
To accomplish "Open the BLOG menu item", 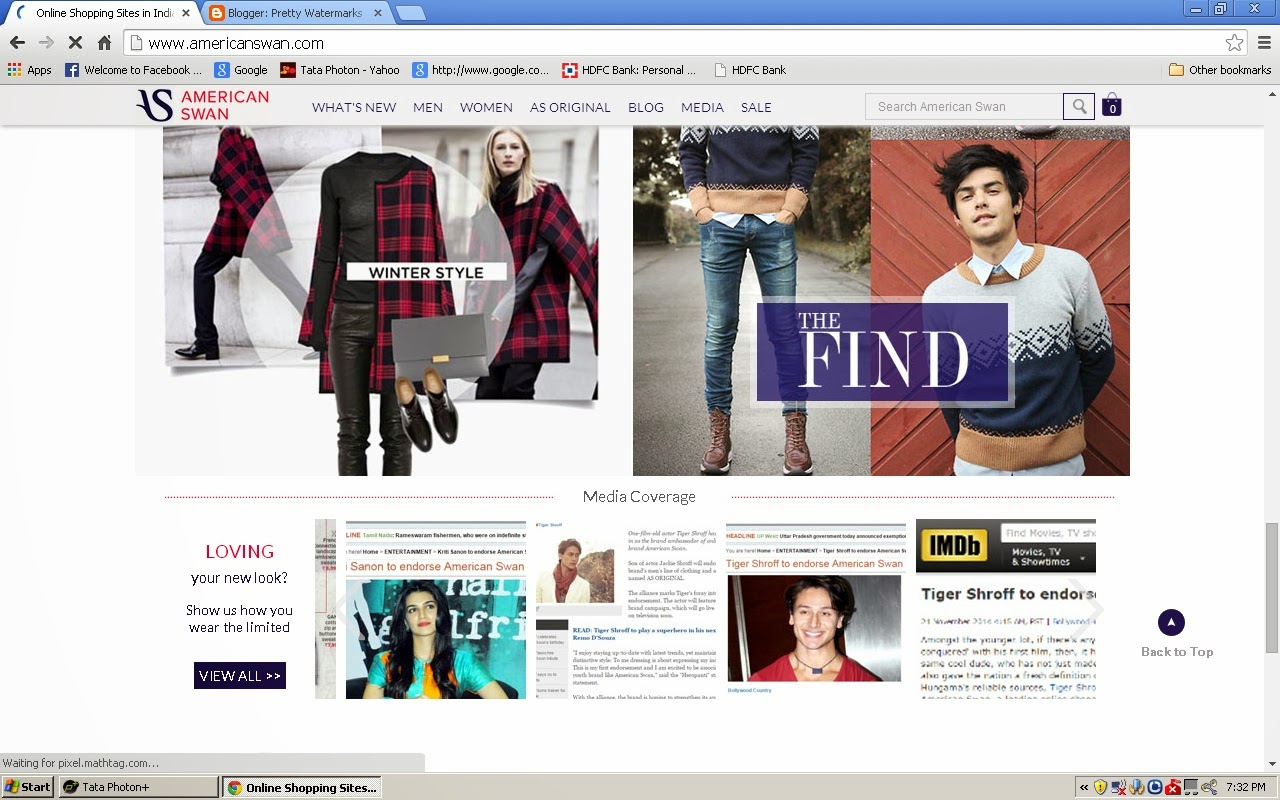I will pos(646,107).
